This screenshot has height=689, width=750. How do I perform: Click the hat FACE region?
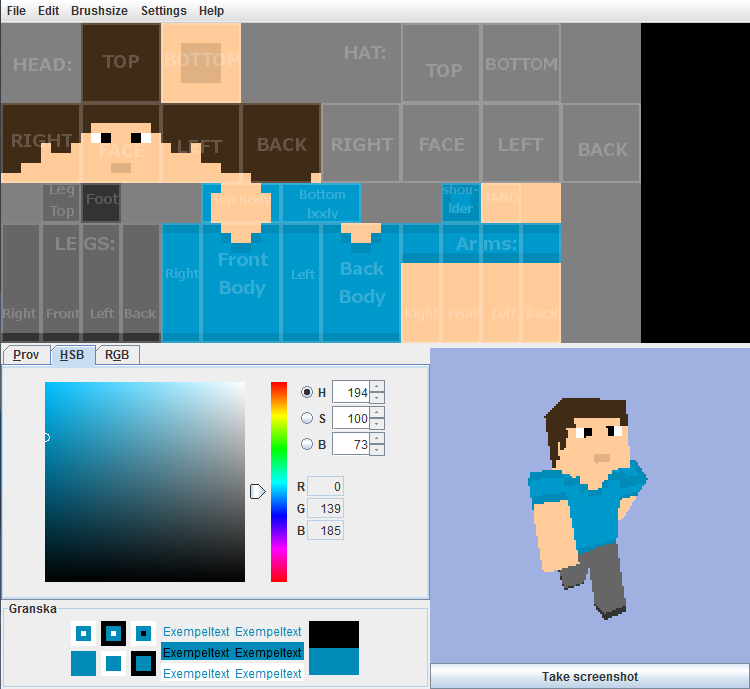[441, 143]
